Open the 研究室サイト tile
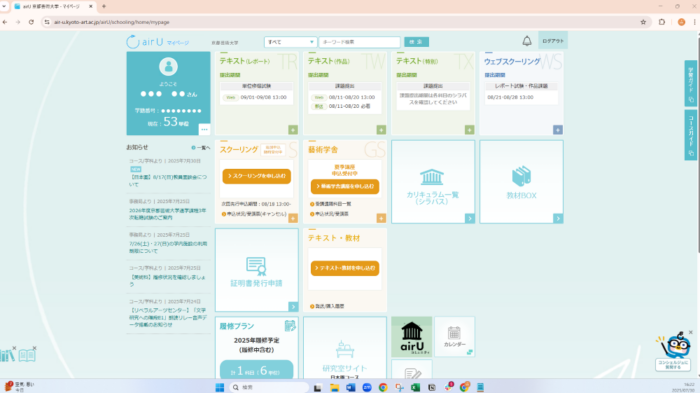 (345, 348)
